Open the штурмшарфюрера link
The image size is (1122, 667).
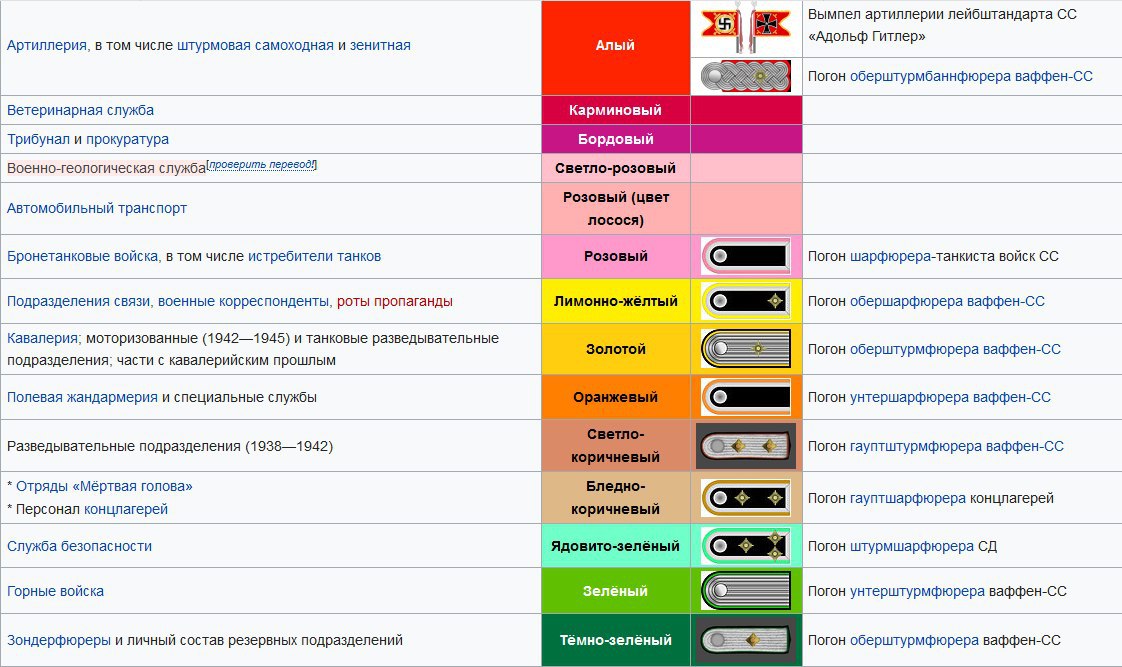pyautogui.click(x=912, y=546)
